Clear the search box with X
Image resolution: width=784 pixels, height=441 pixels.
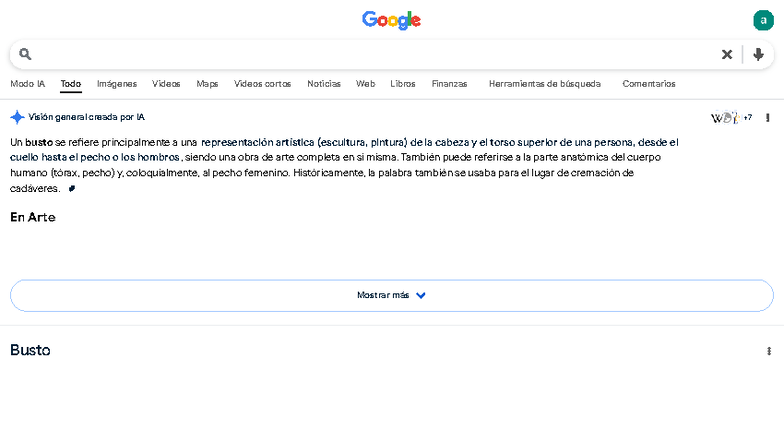tap(727, 54)
